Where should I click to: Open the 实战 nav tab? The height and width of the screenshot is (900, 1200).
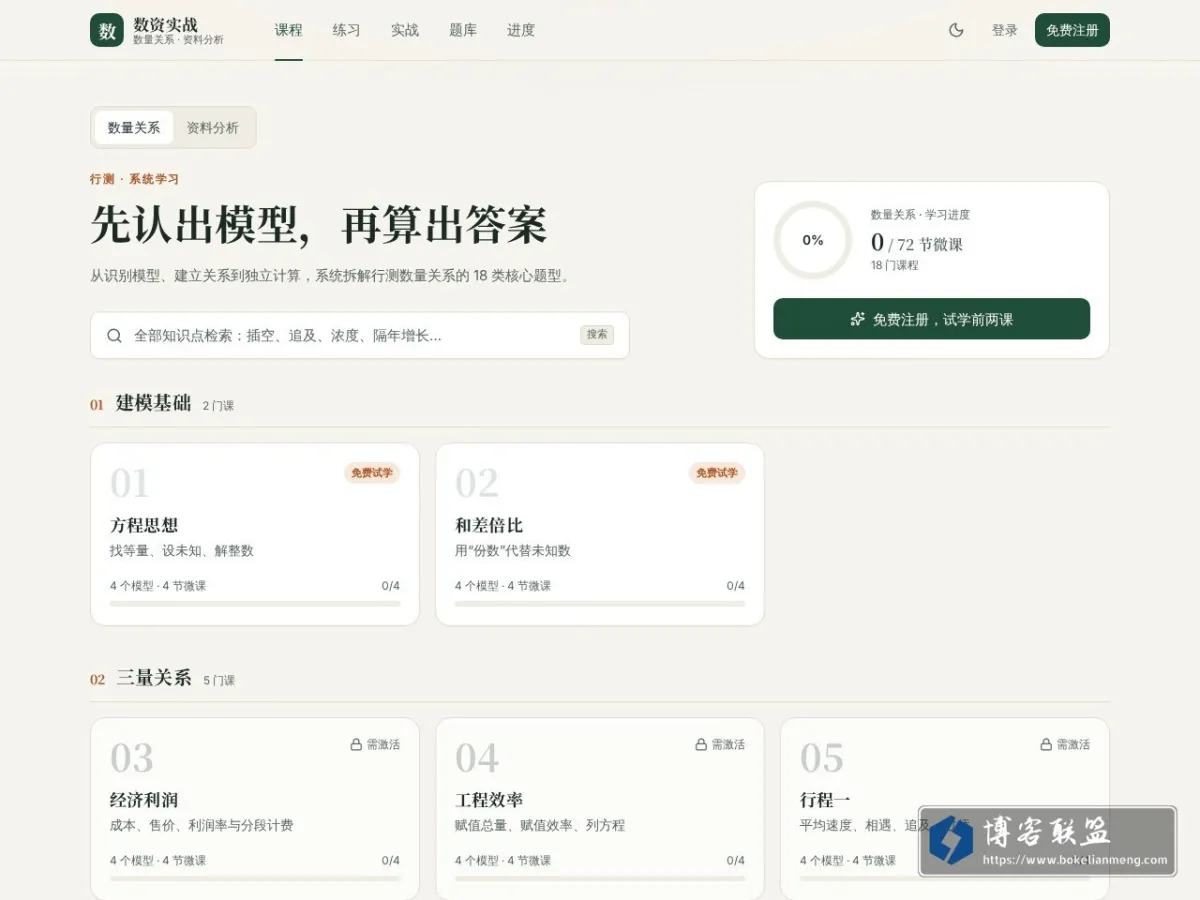click(405, 30)
